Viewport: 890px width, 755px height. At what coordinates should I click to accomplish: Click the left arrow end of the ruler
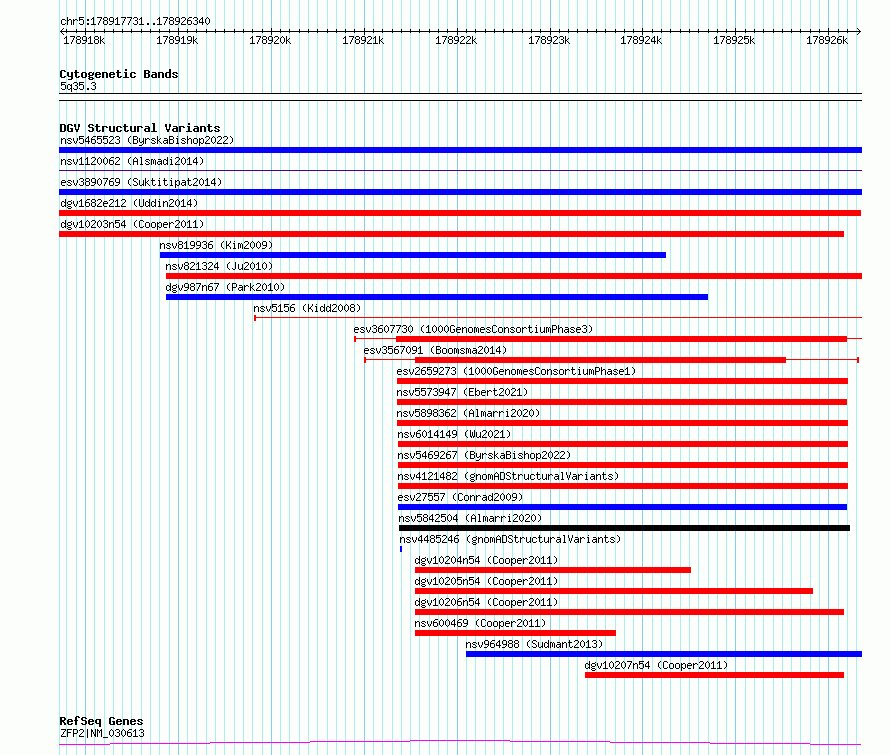pos(62,31)
